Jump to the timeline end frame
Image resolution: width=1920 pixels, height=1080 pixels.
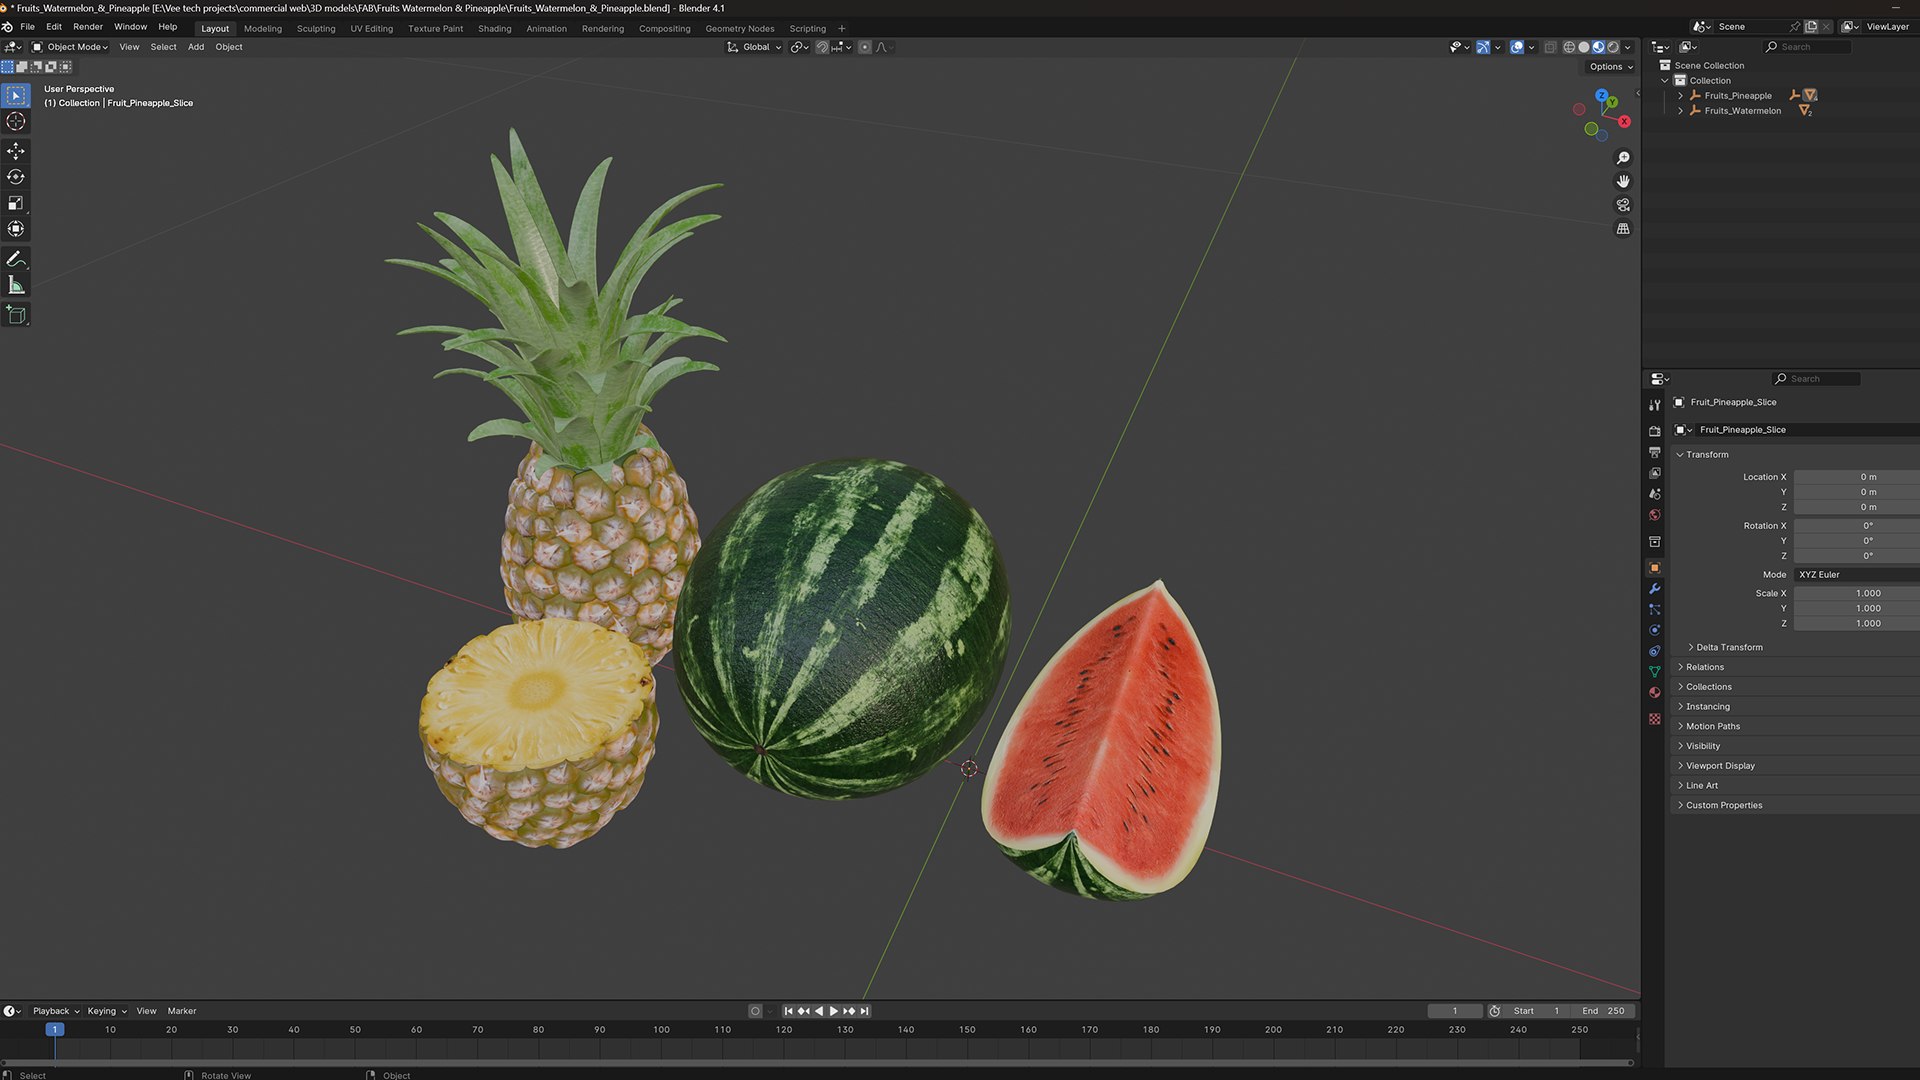(865, 1011)
